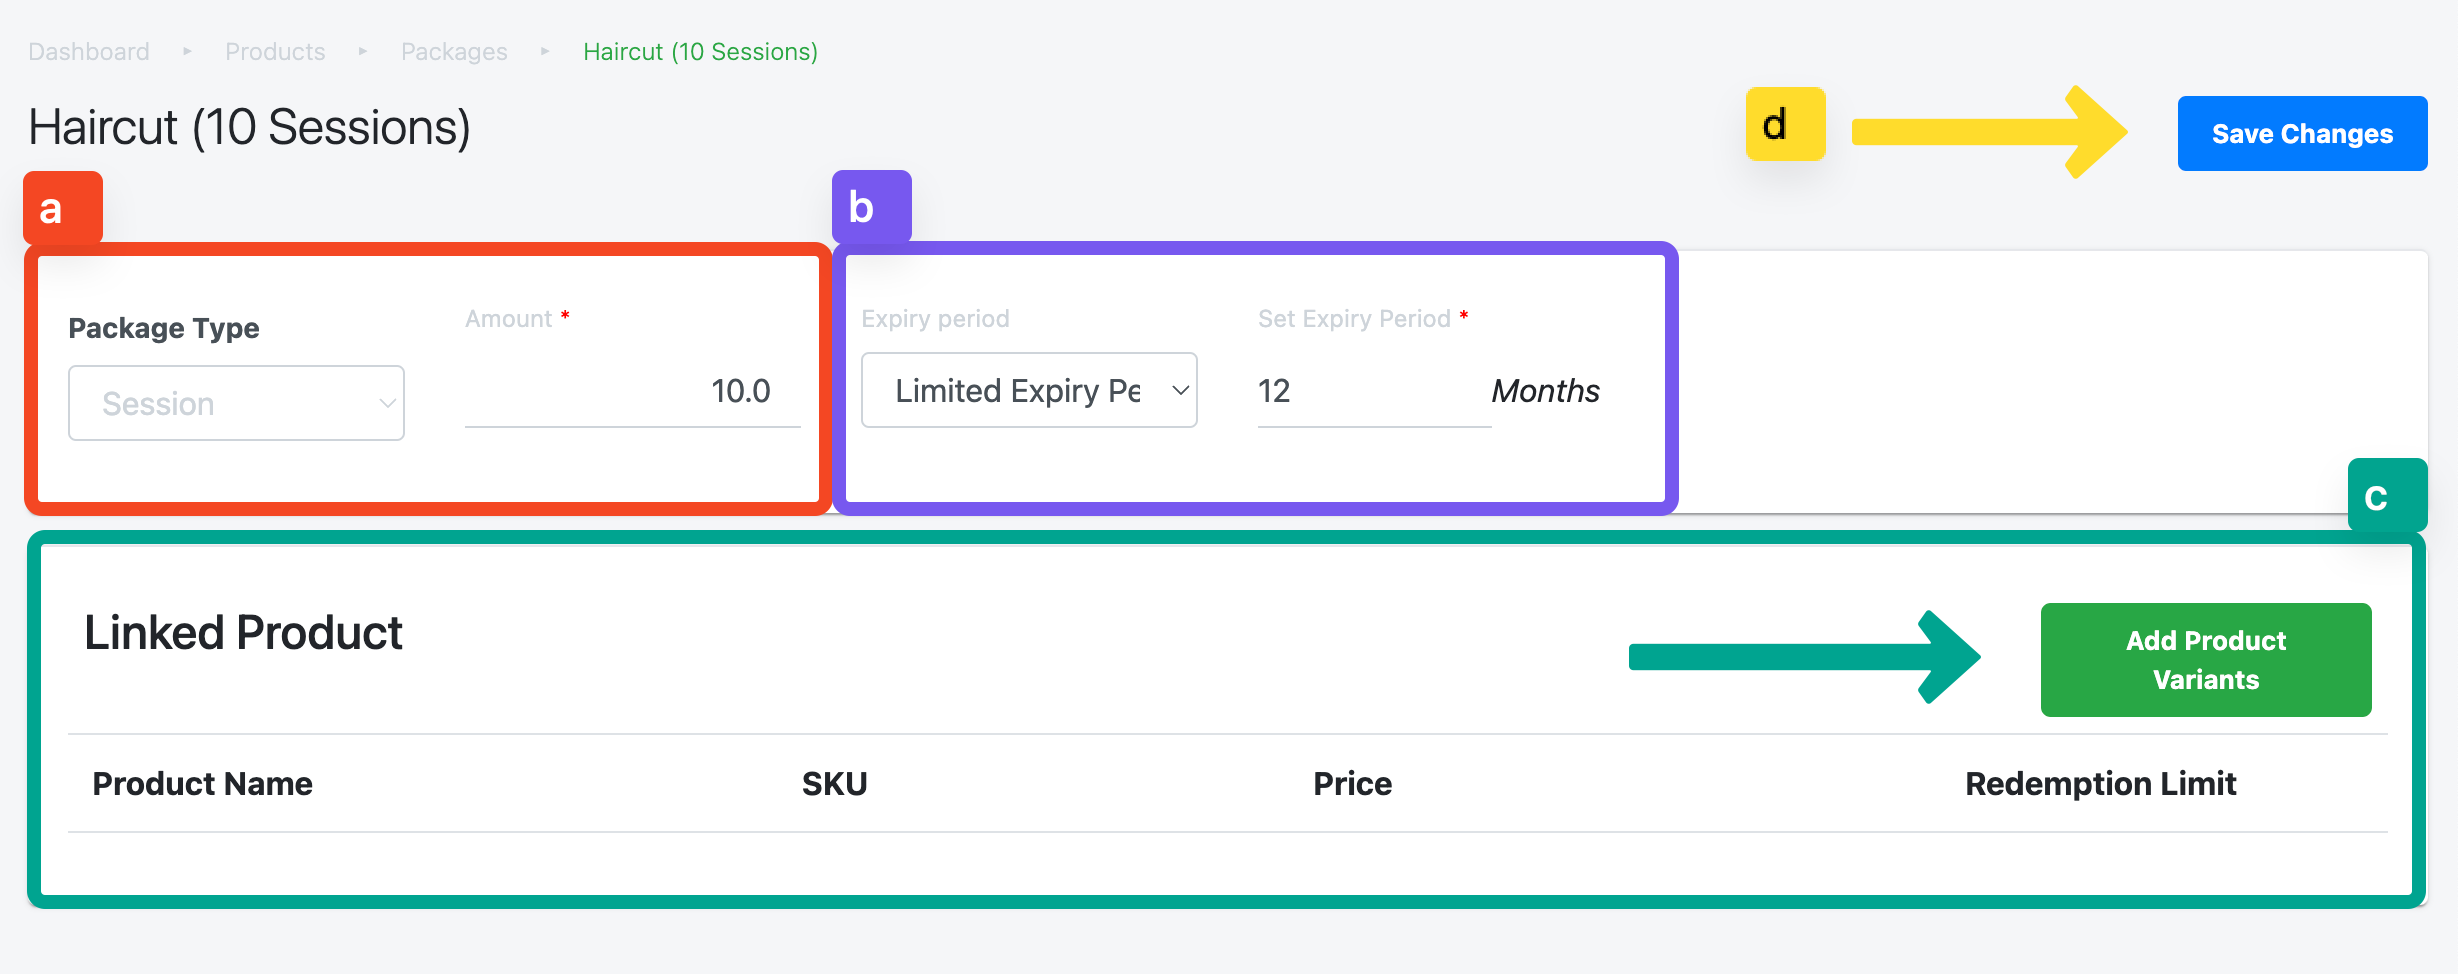Click the chevron arrow in Session dropdown
The image size is (2458, 974).
[387, 404]
